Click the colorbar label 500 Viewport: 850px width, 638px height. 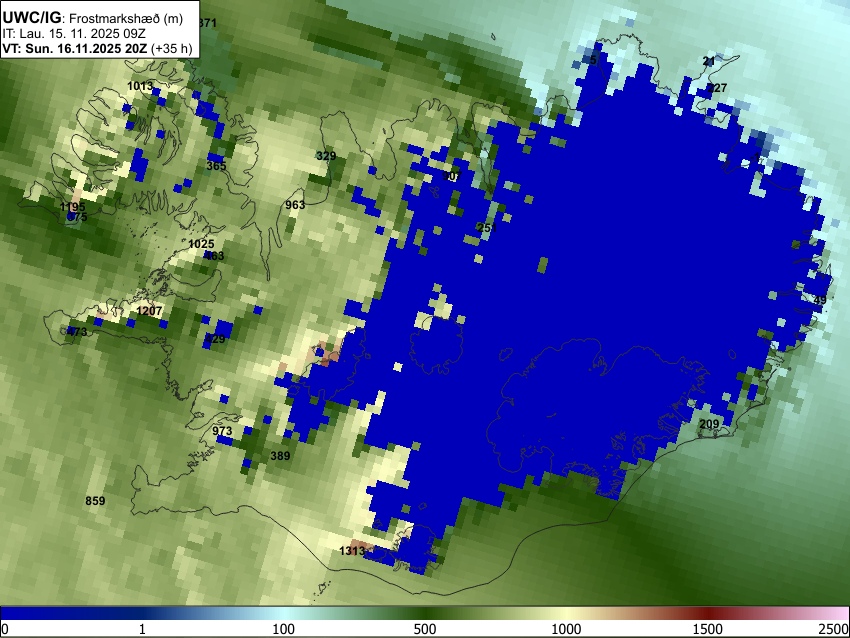coord(425,629)
